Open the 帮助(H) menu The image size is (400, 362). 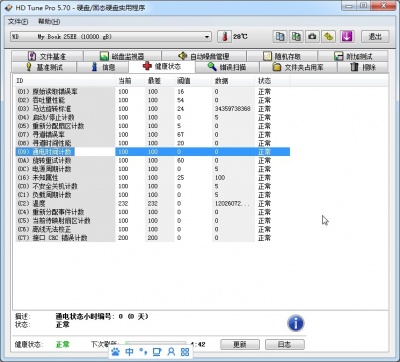pos(49,22)
